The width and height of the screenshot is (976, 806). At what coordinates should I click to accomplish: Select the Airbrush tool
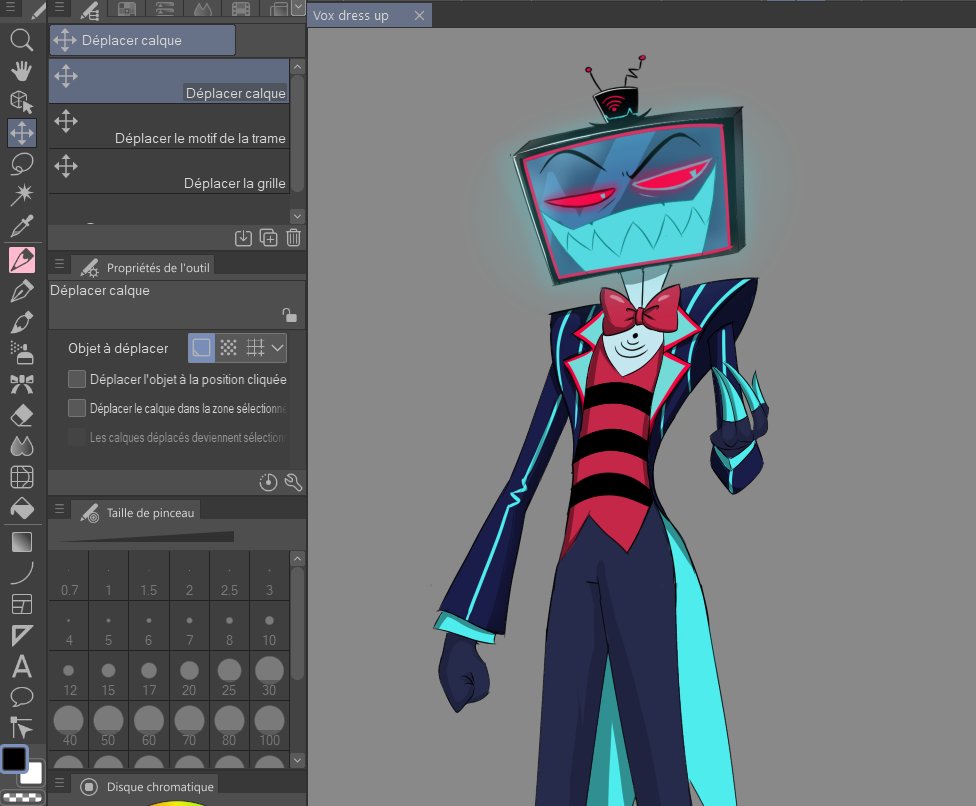[22, 353]
